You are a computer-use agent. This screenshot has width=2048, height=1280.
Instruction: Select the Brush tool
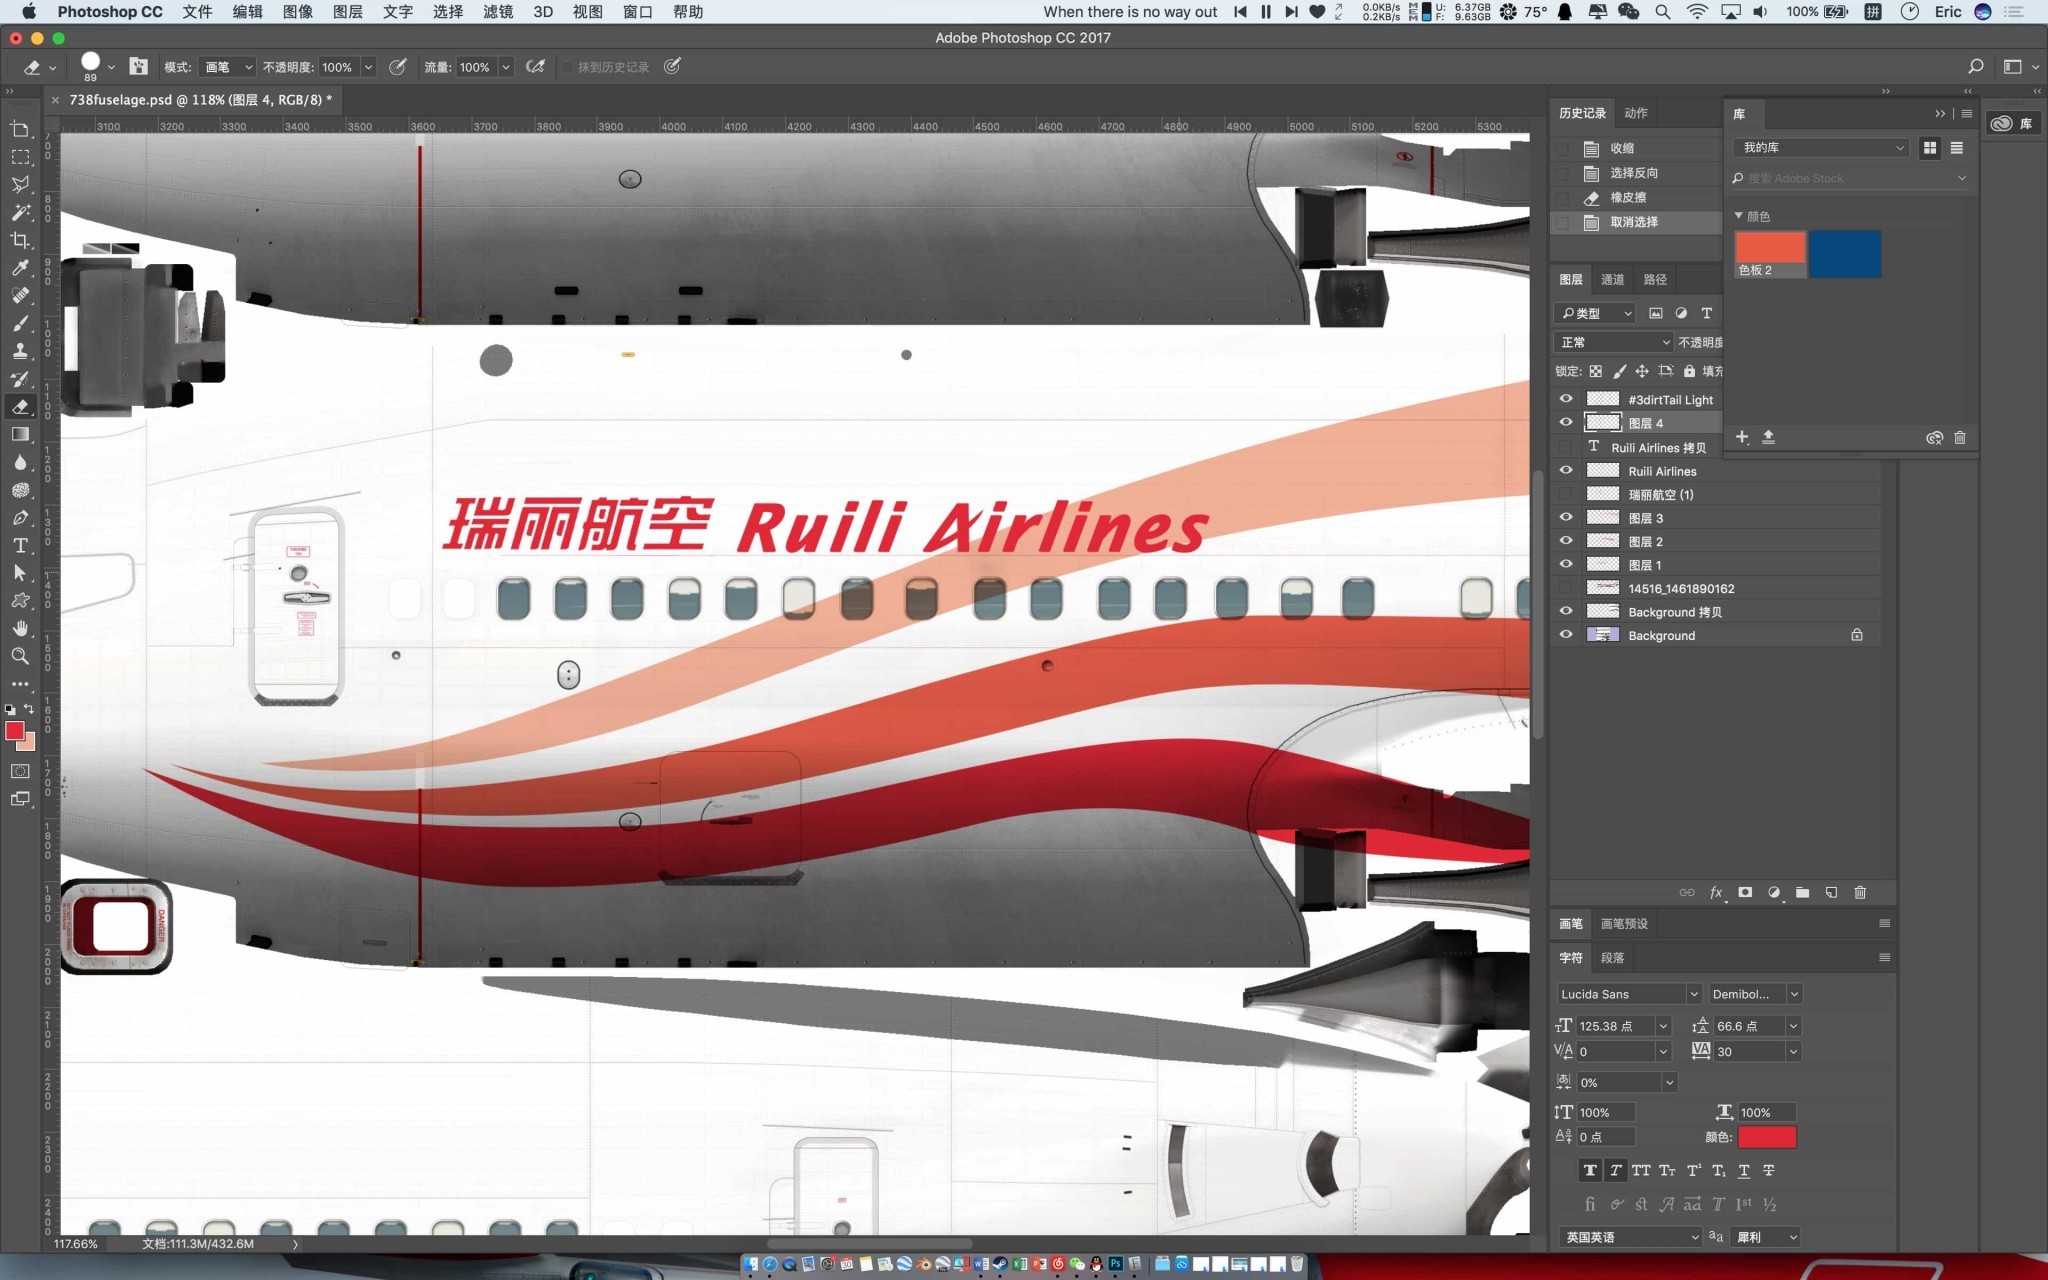click(x=20, y=323)
